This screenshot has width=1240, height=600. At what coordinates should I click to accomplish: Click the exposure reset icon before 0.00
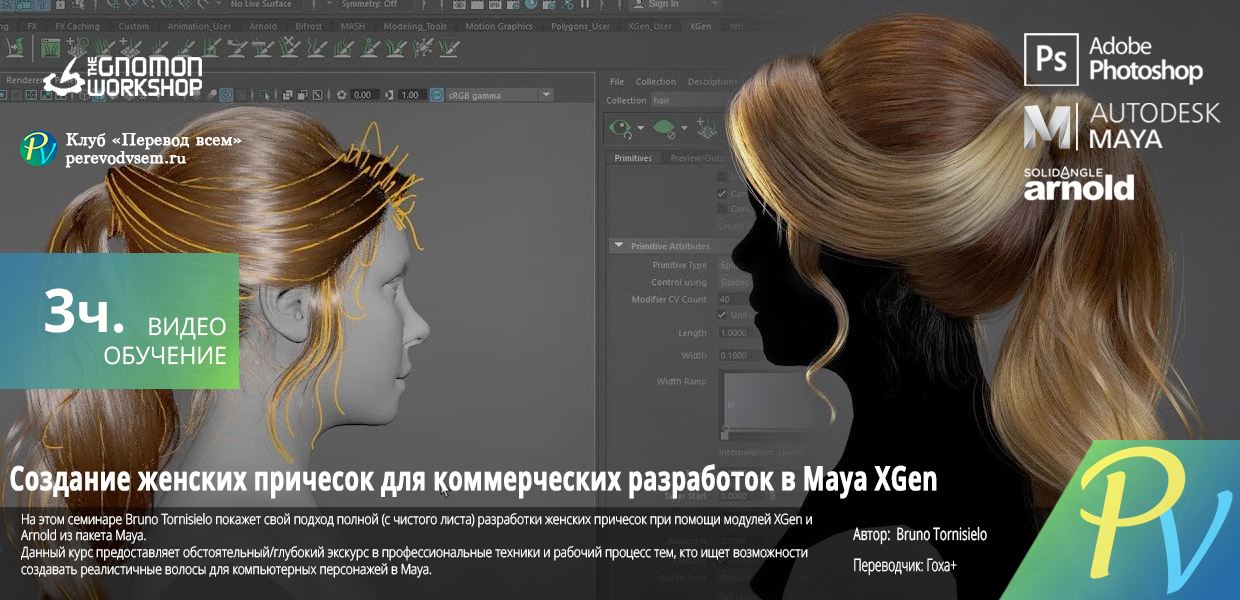point(341,95)
